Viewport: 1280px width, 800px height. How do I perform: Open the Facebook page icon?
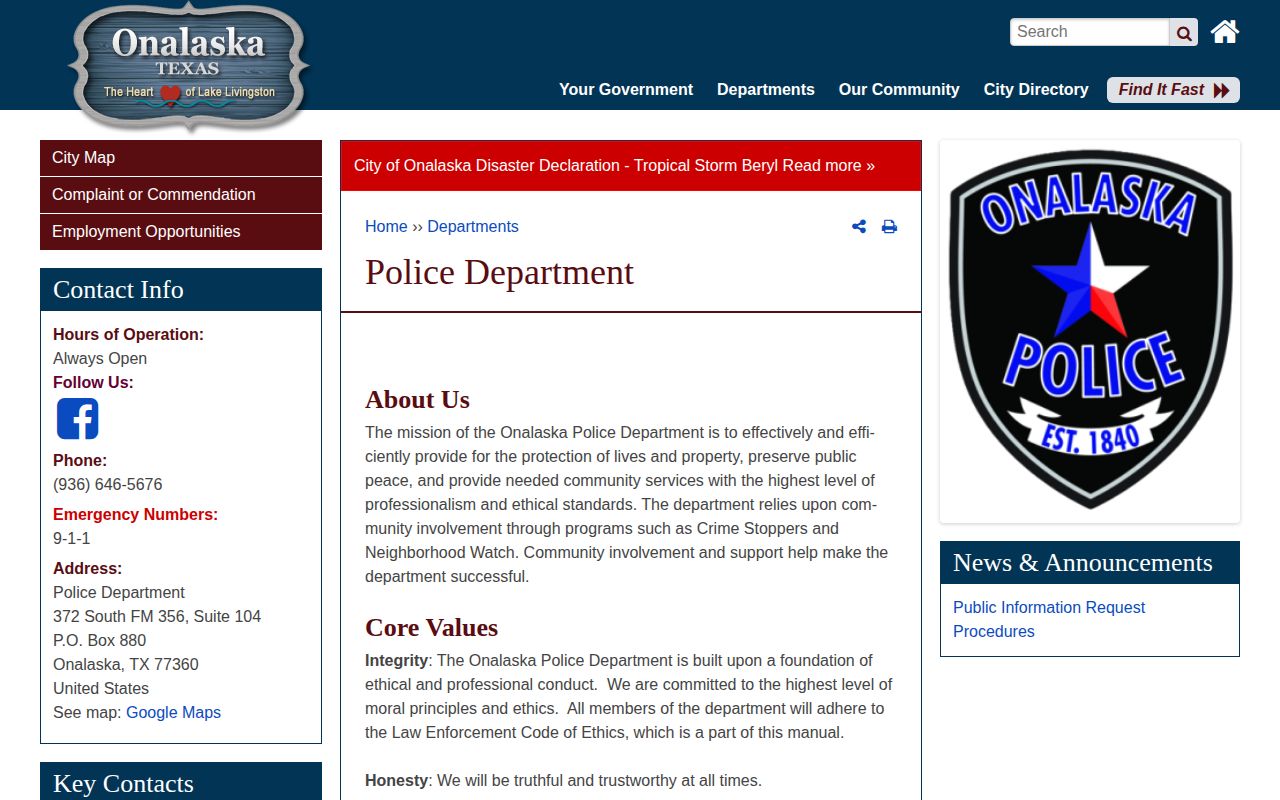pyautogui.click(x=78, y=419)
